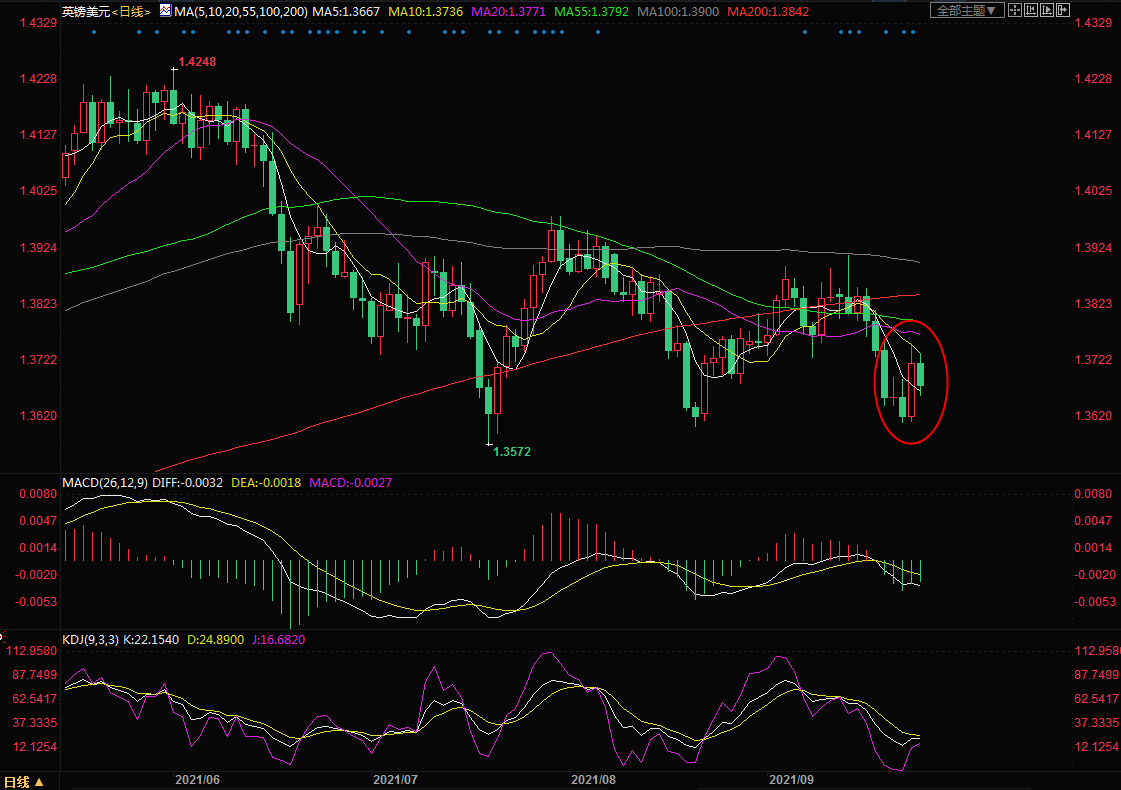1121x790 pixels.
Task: Click the 1.4248 high price marker
Action: [197, 61]
